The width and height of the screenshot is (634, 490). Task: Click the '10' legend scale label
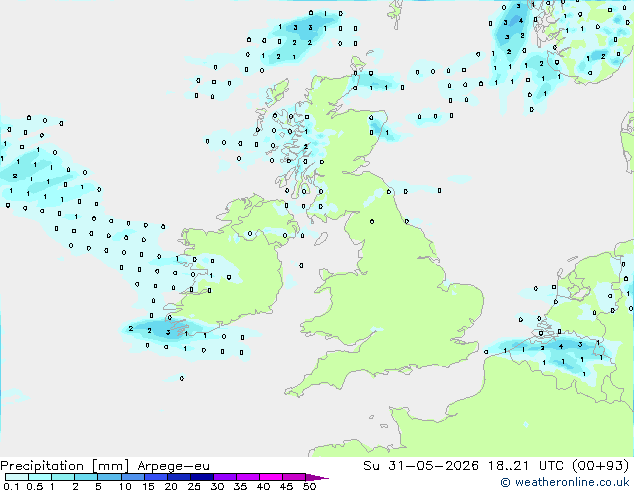[x=125, y=486]
